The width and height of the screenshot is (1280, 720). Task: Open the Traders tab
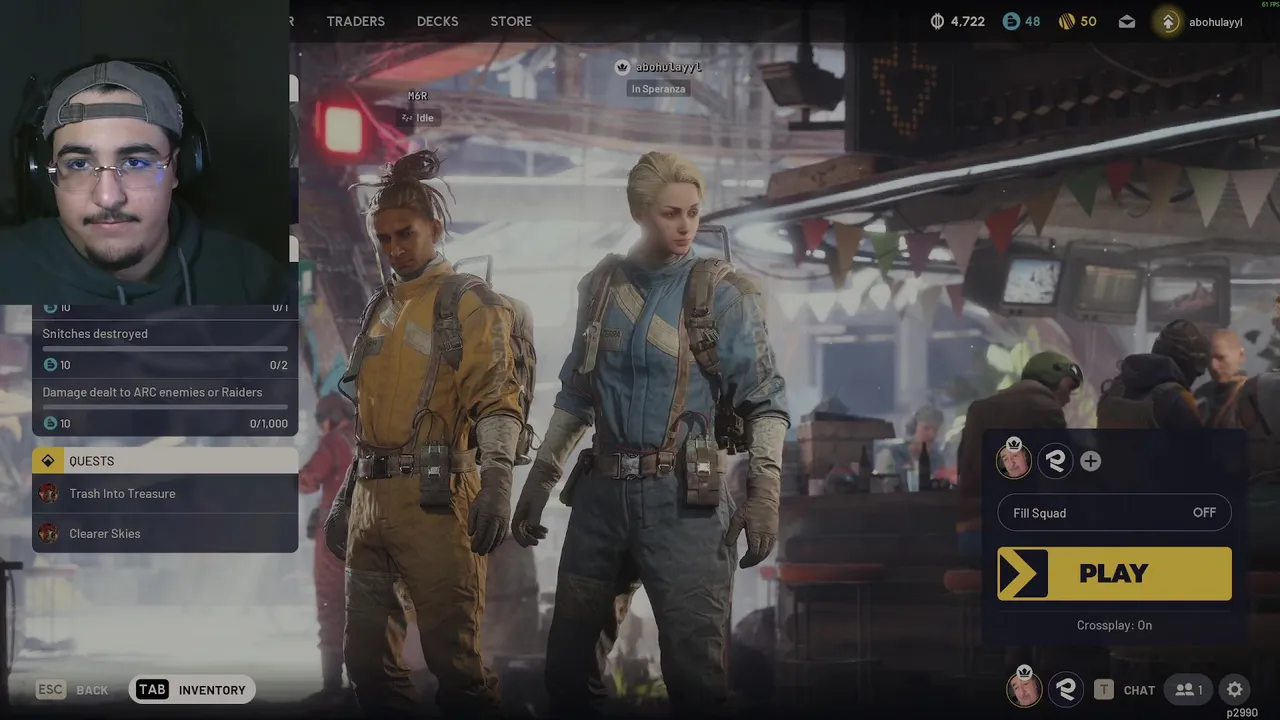tap(355, 21)
